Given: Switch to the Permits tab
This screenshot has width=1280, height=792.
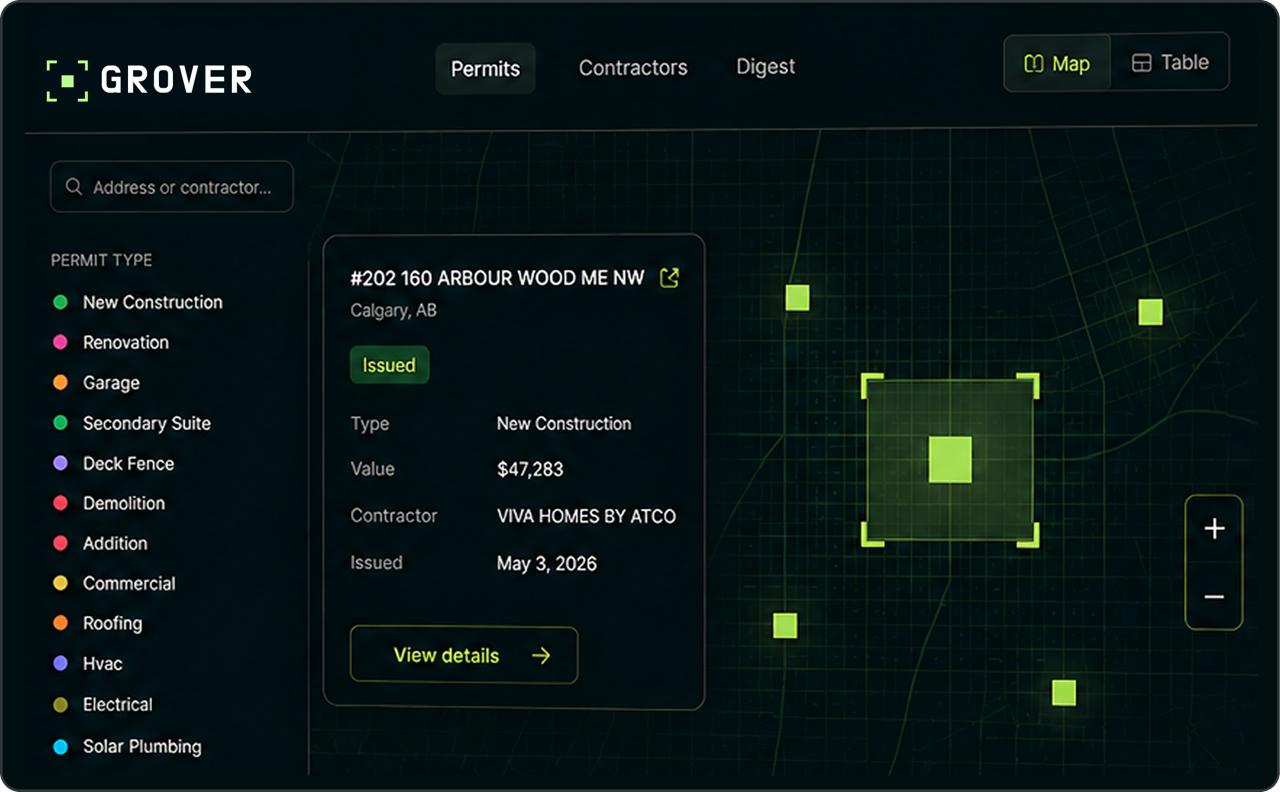Looking at the screenshot, I should (x=485, y=69).
